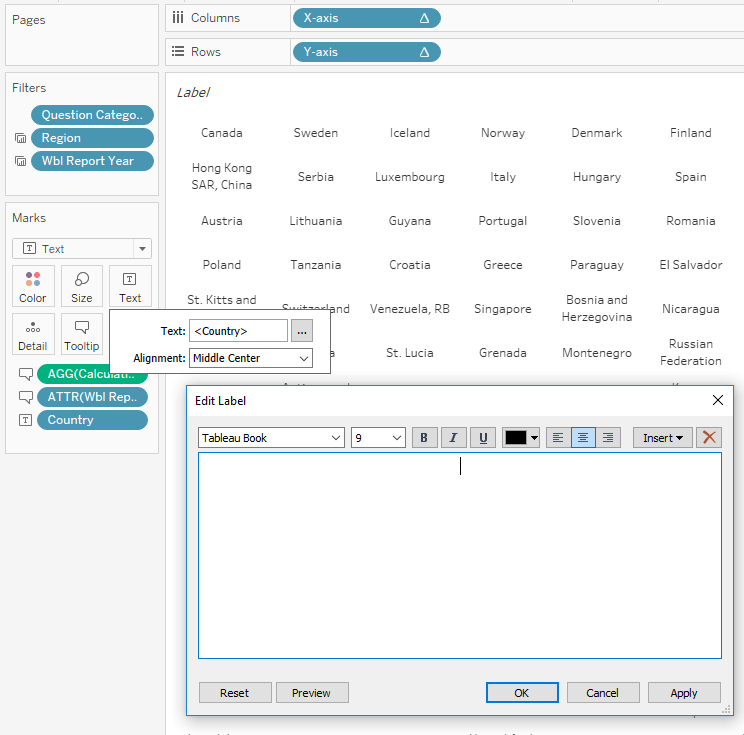Open the black font color picker
This screenshot has width=744, height=735.
click(522, 437)
